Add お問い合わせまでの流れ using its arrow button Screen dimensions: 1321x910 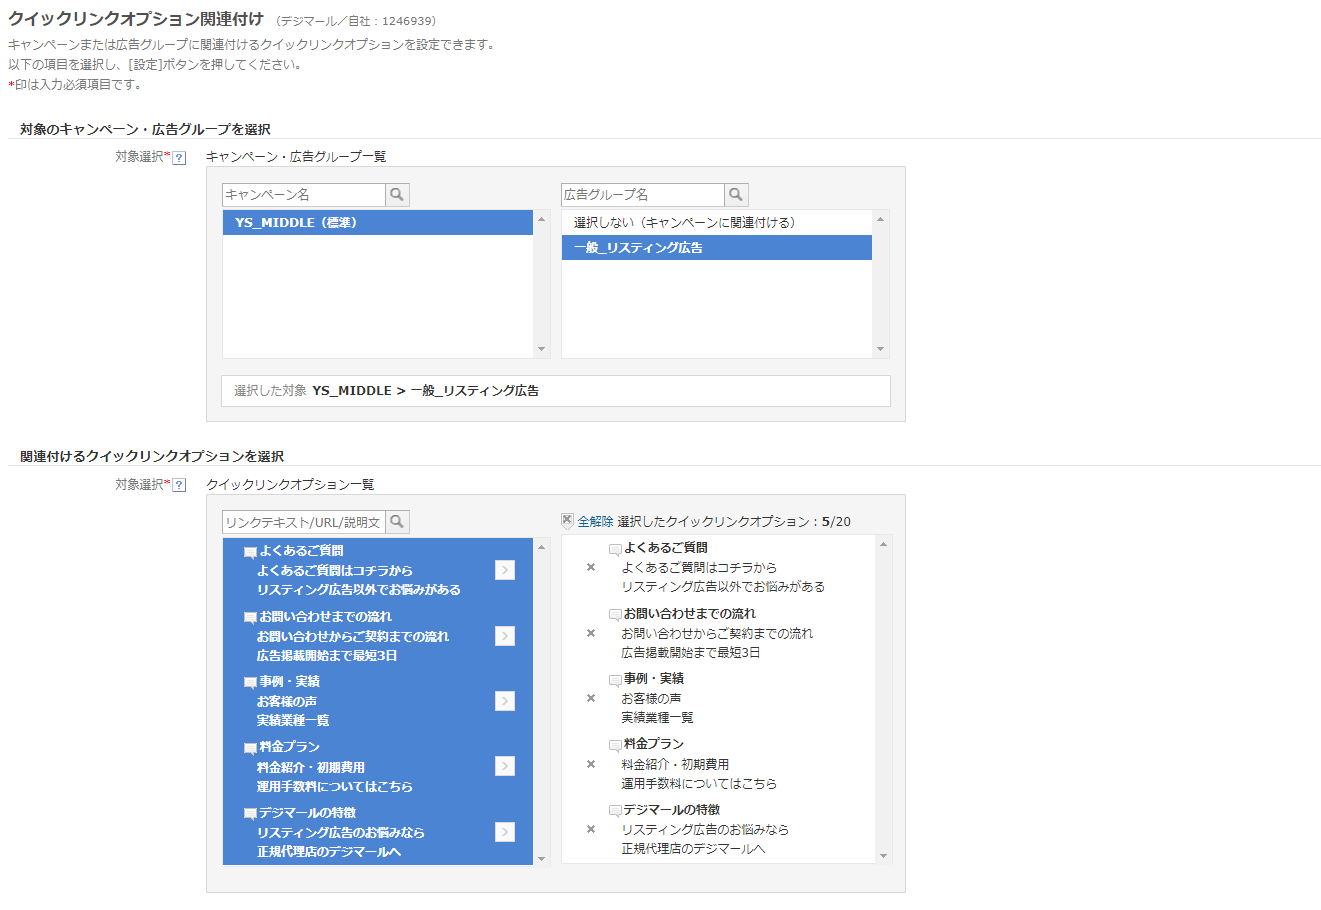[505, 636]
